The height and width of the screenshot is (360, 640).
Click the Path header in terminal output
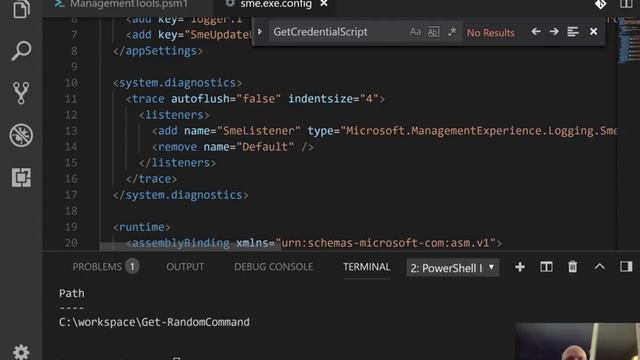click(72, 293)
